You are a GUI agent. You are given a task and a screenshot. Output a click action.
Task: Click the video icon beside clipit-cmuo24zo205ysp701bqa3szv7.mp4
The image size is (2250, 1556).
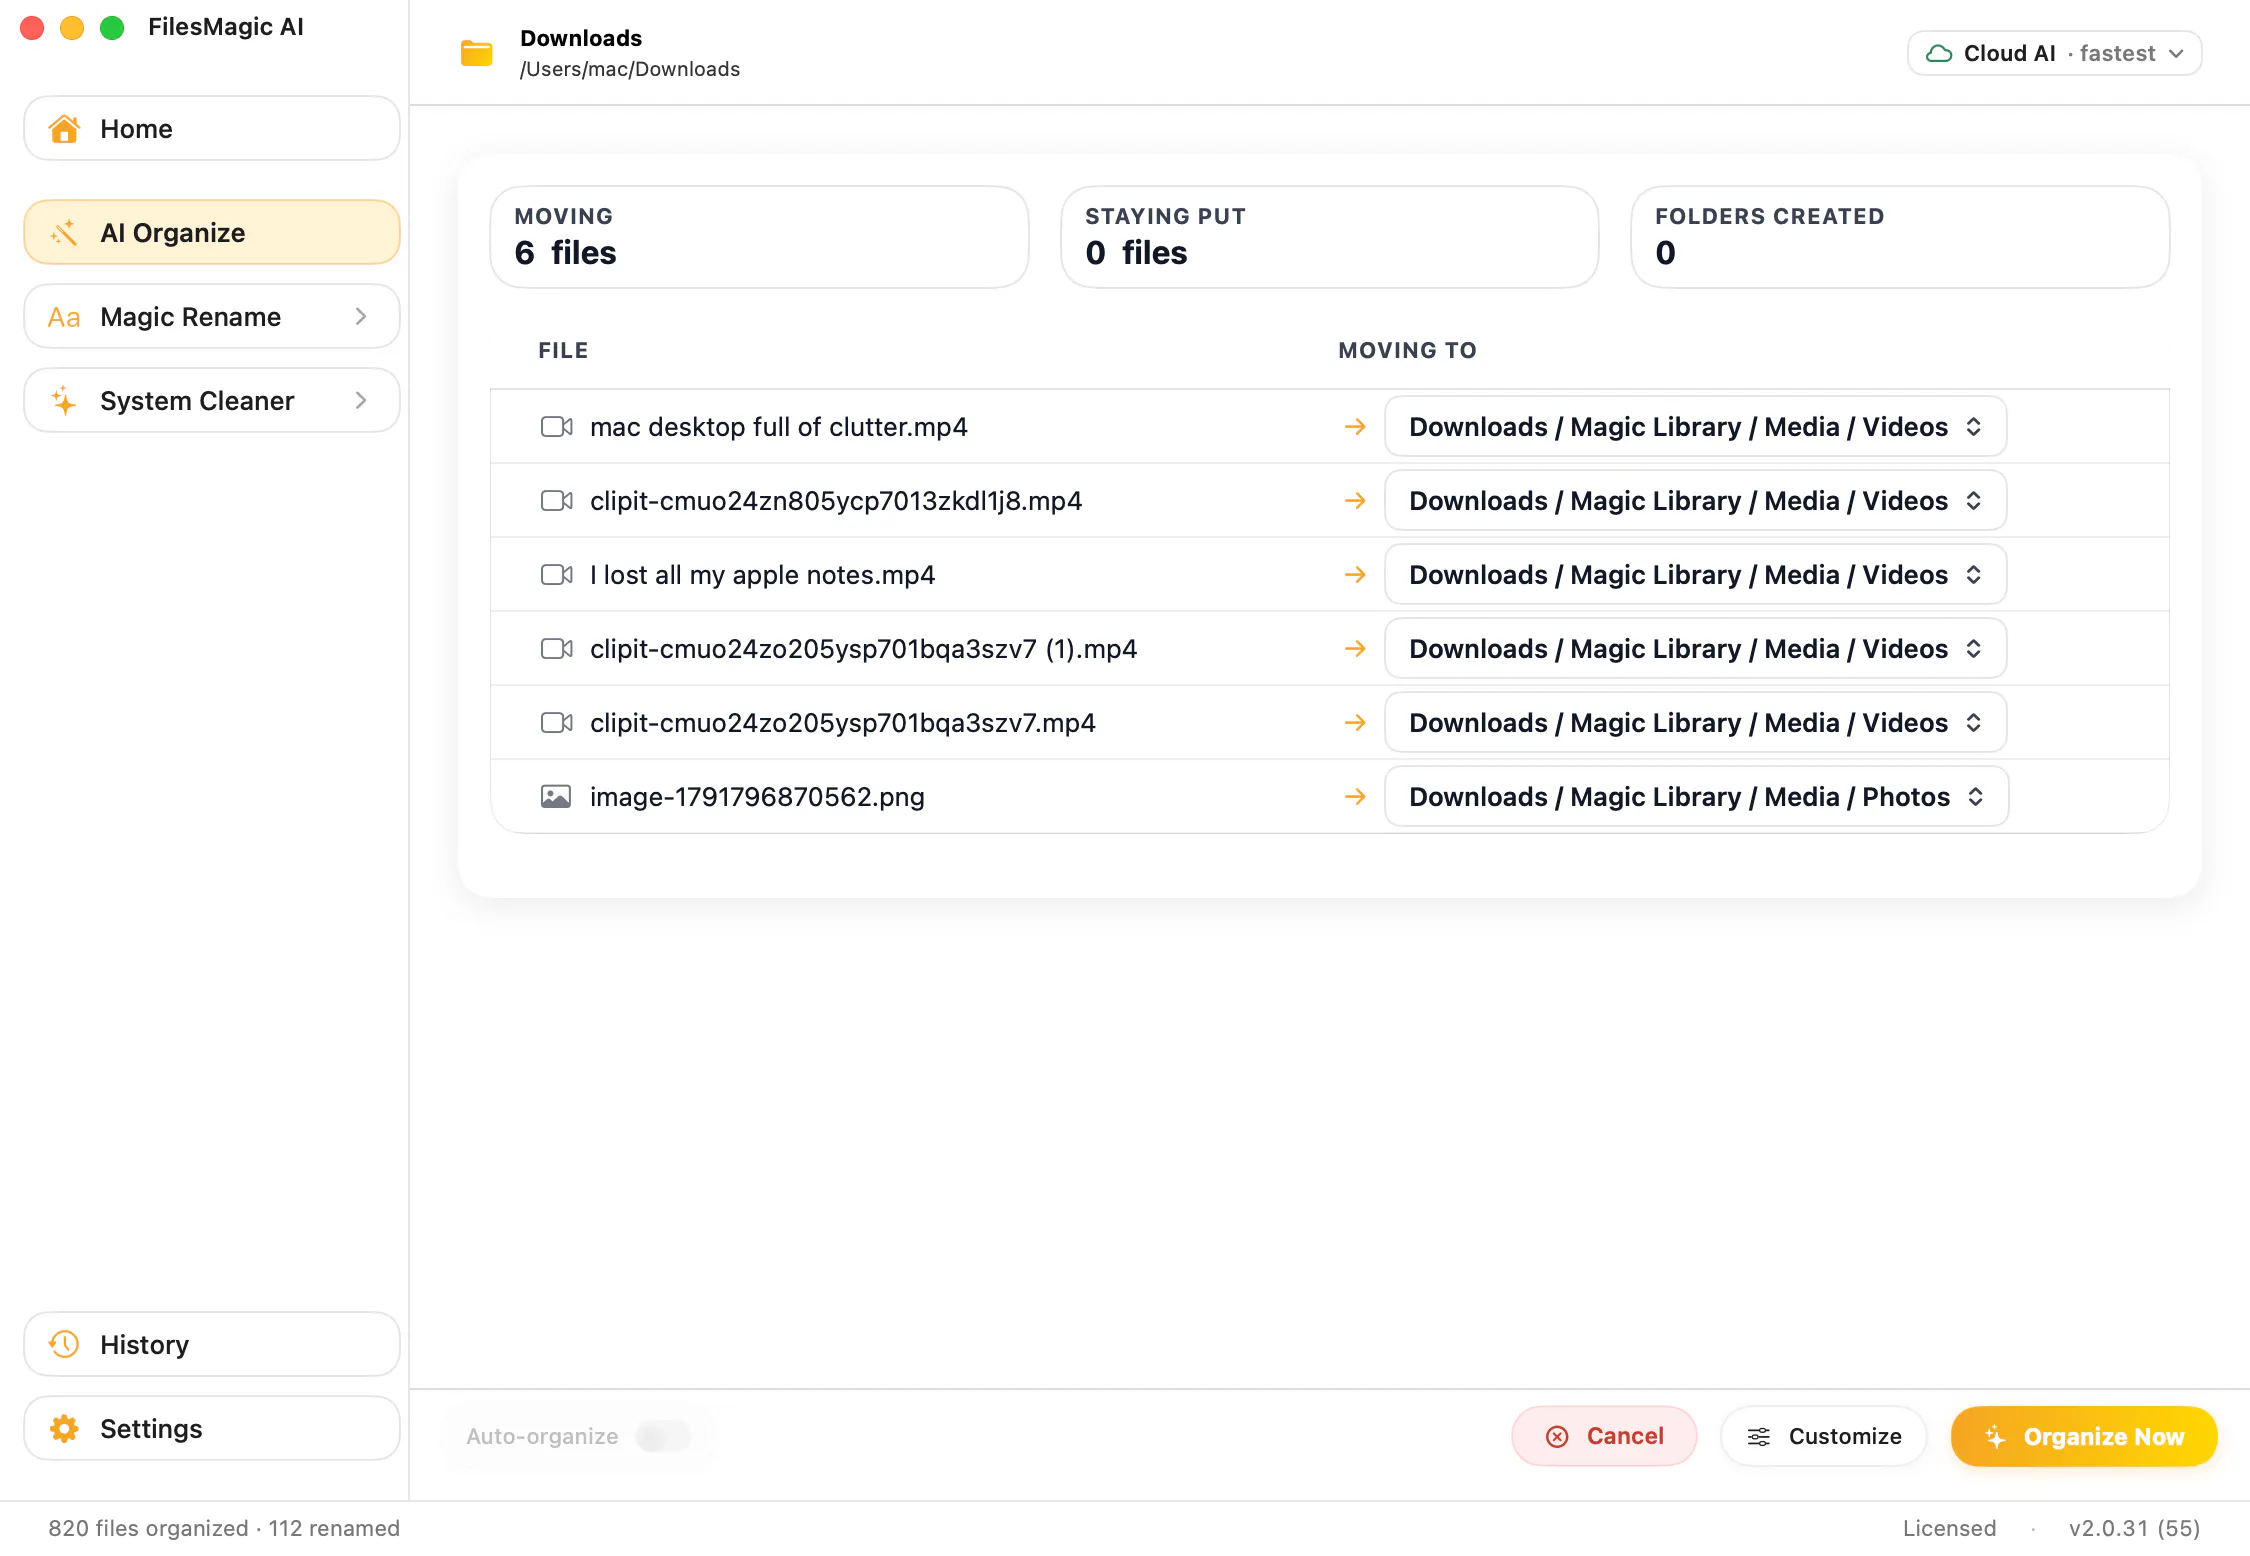[x=557, y=723]
